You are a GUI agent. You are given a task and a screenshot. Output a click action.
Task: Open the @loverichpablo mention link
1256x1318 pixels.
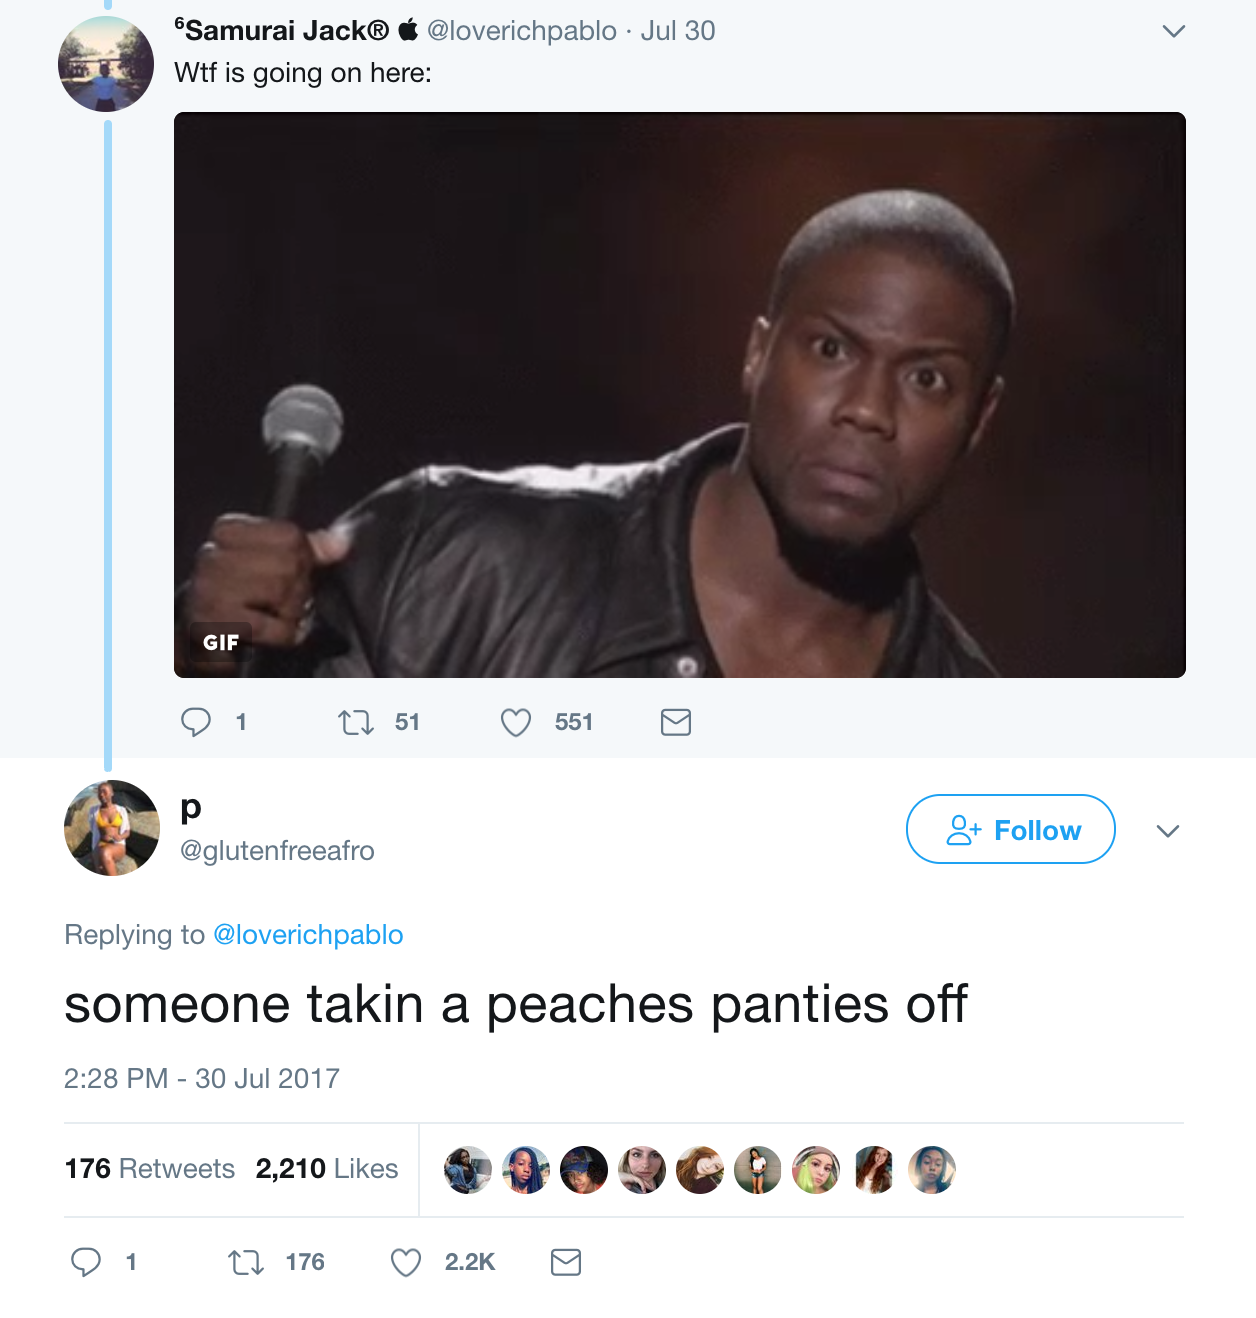coord(308,934)
